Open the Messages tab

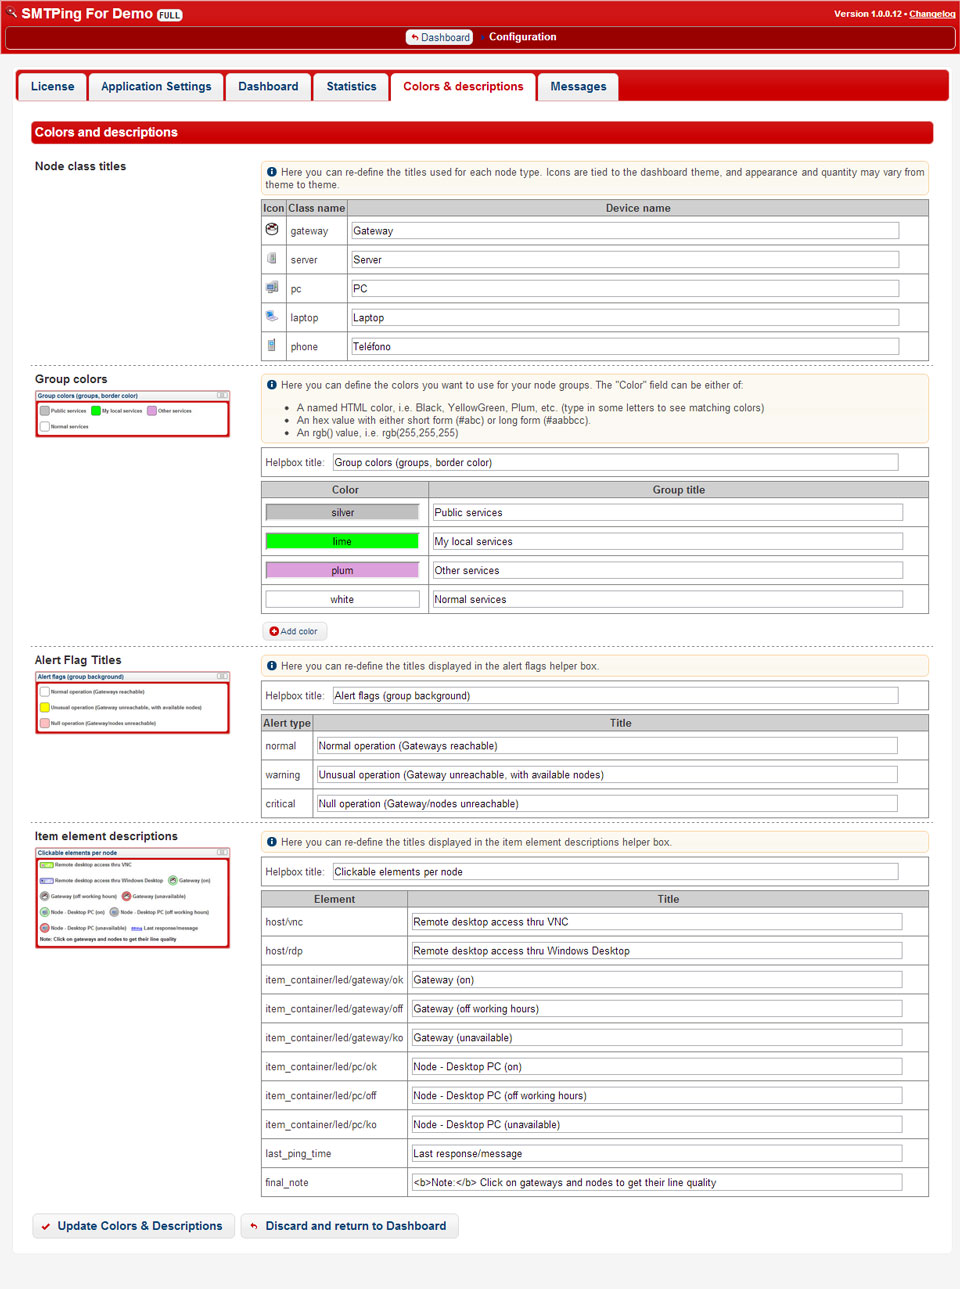click(577, 86)
